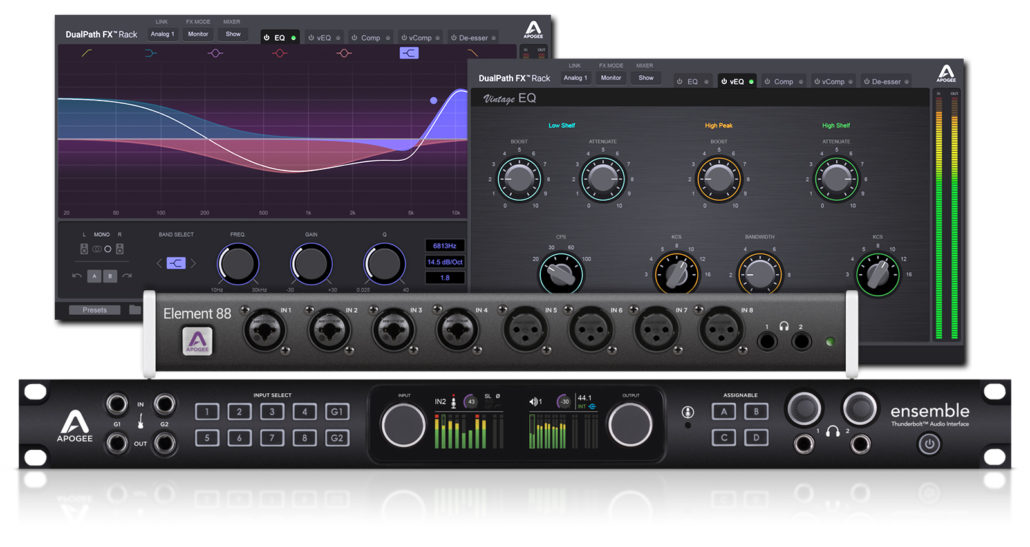
Task: Click the Apogee logo in the Vintage EQ window
Action: pyautogui.click(x=946, y=74)
